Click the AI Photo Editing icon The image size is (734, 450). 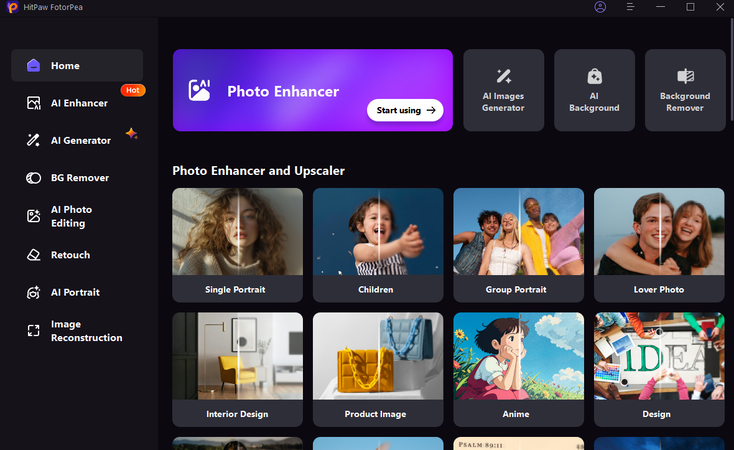click(x=34, y=216)
